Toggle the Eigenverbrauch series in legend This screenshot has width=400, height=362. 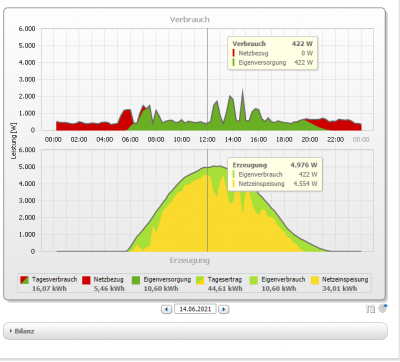[x=277, y=284]
